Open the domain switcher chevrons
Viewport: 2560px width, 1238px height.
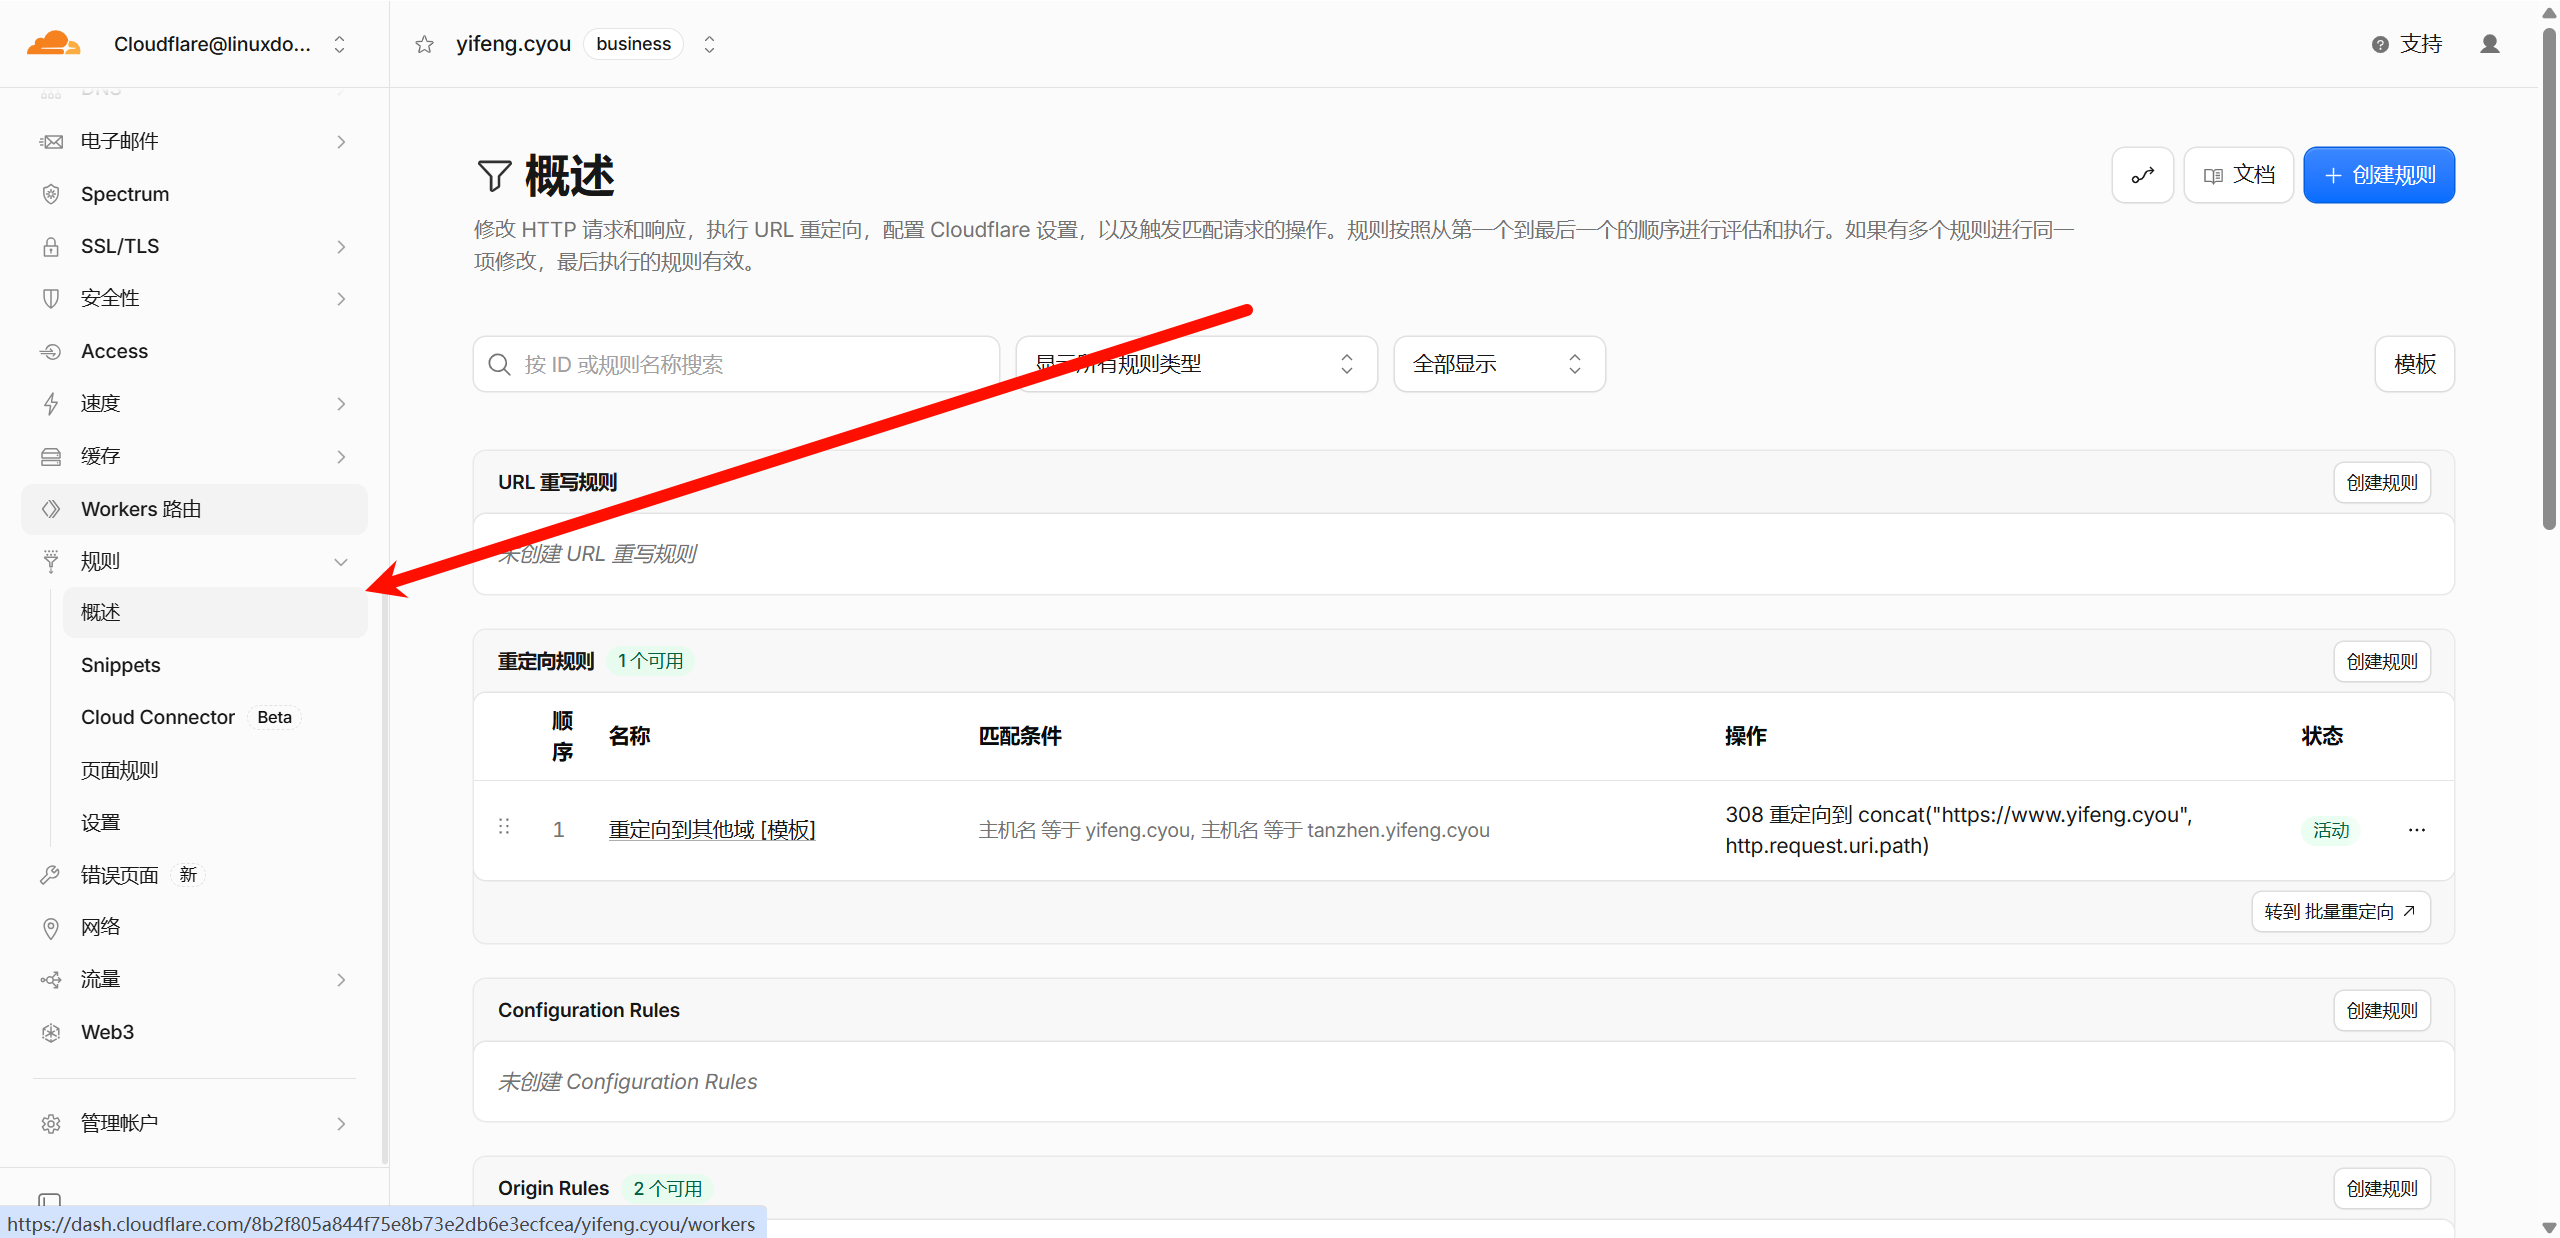click(709, 44)
